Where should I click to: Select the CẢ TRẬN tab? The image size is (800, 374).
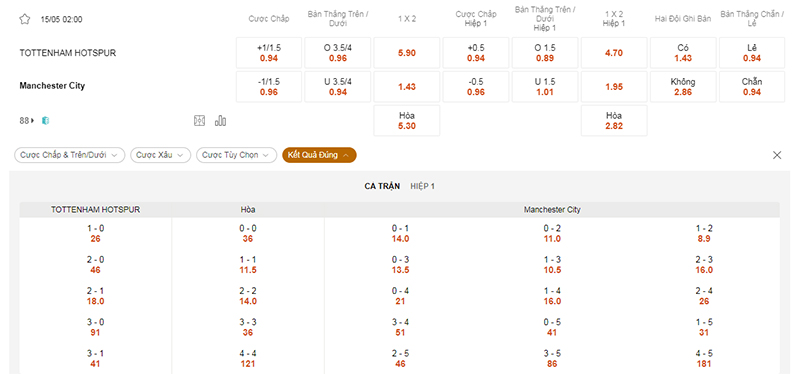(x=382, y=187)
